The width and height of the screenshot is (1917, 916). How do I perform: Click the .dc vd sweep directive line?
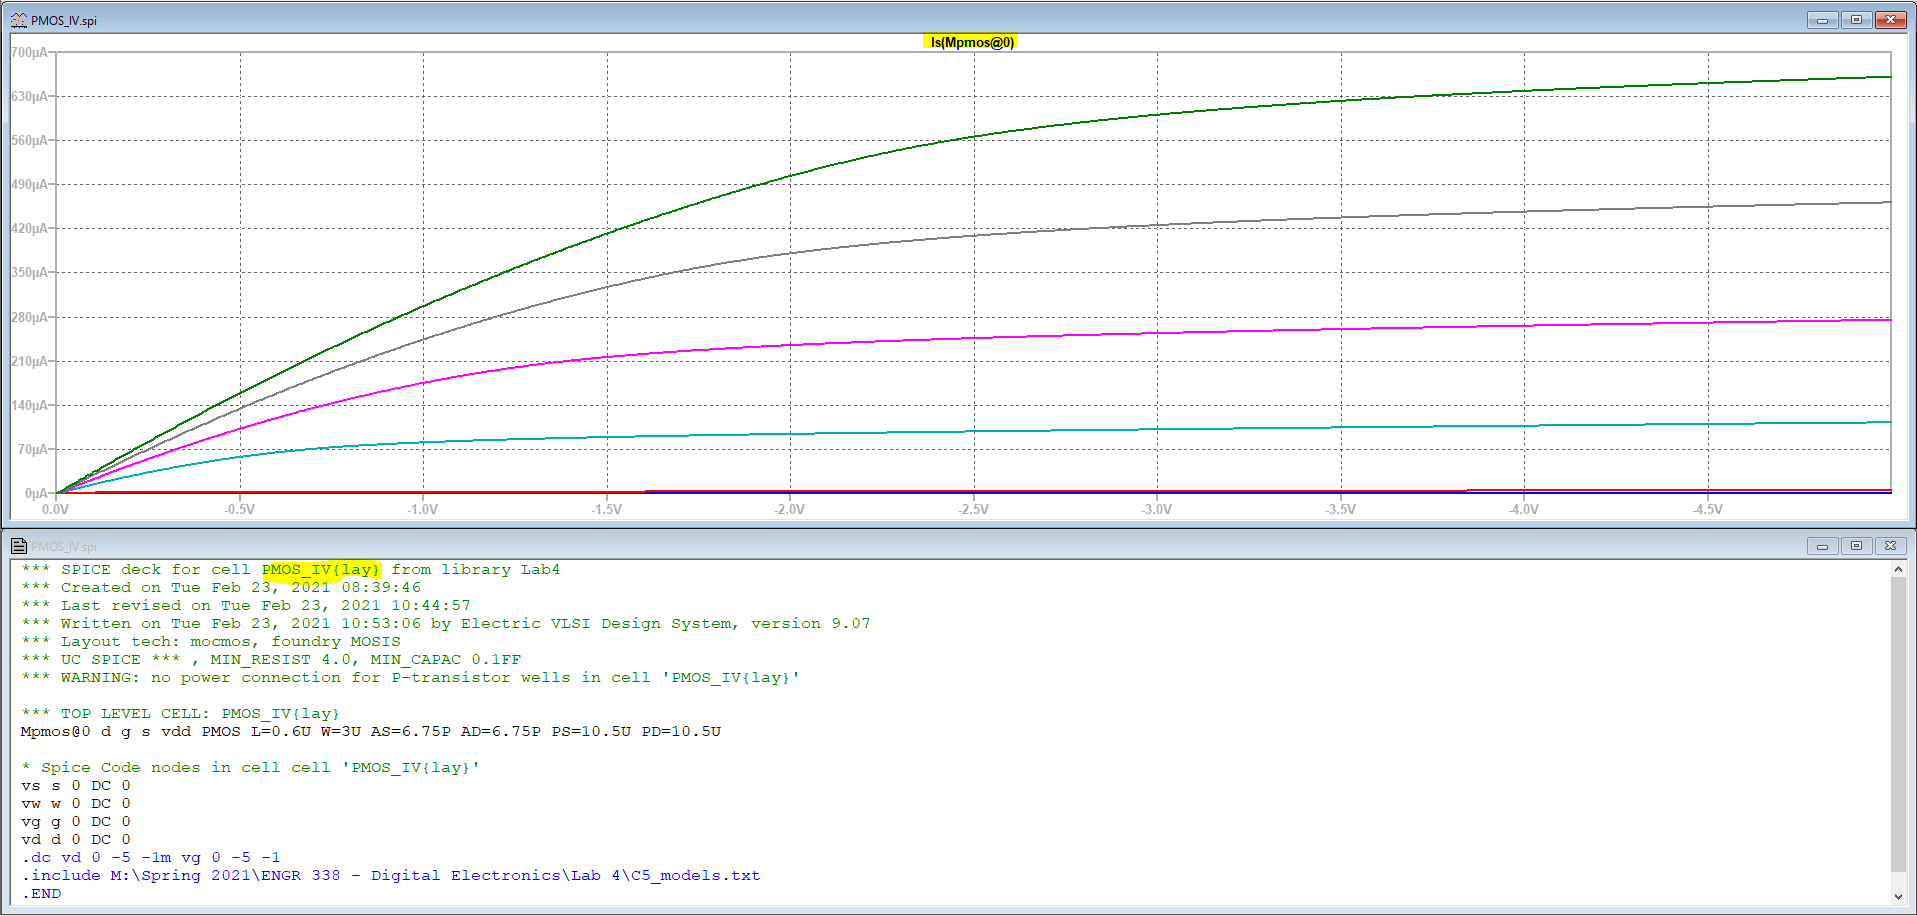click(151, 857)
